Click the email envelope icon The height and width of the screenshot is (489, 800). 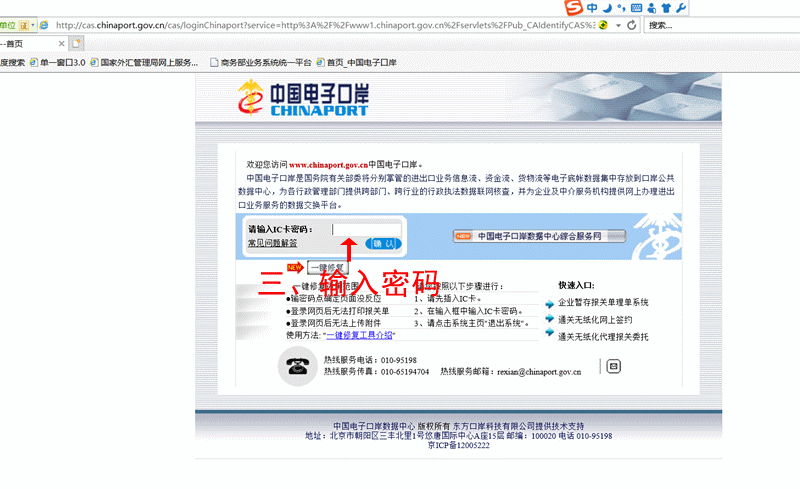[613, 366]
